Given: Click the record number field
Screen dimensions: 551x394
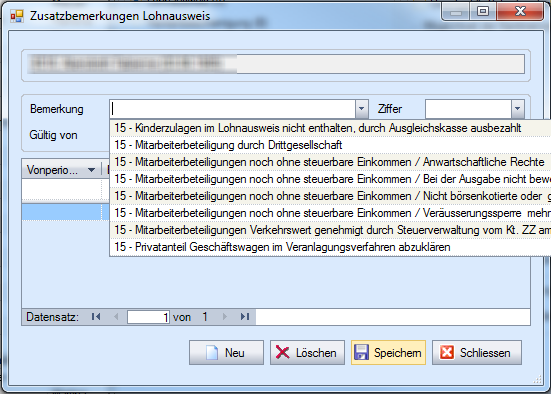Looking at the screenshot, I should pos(148,317).
